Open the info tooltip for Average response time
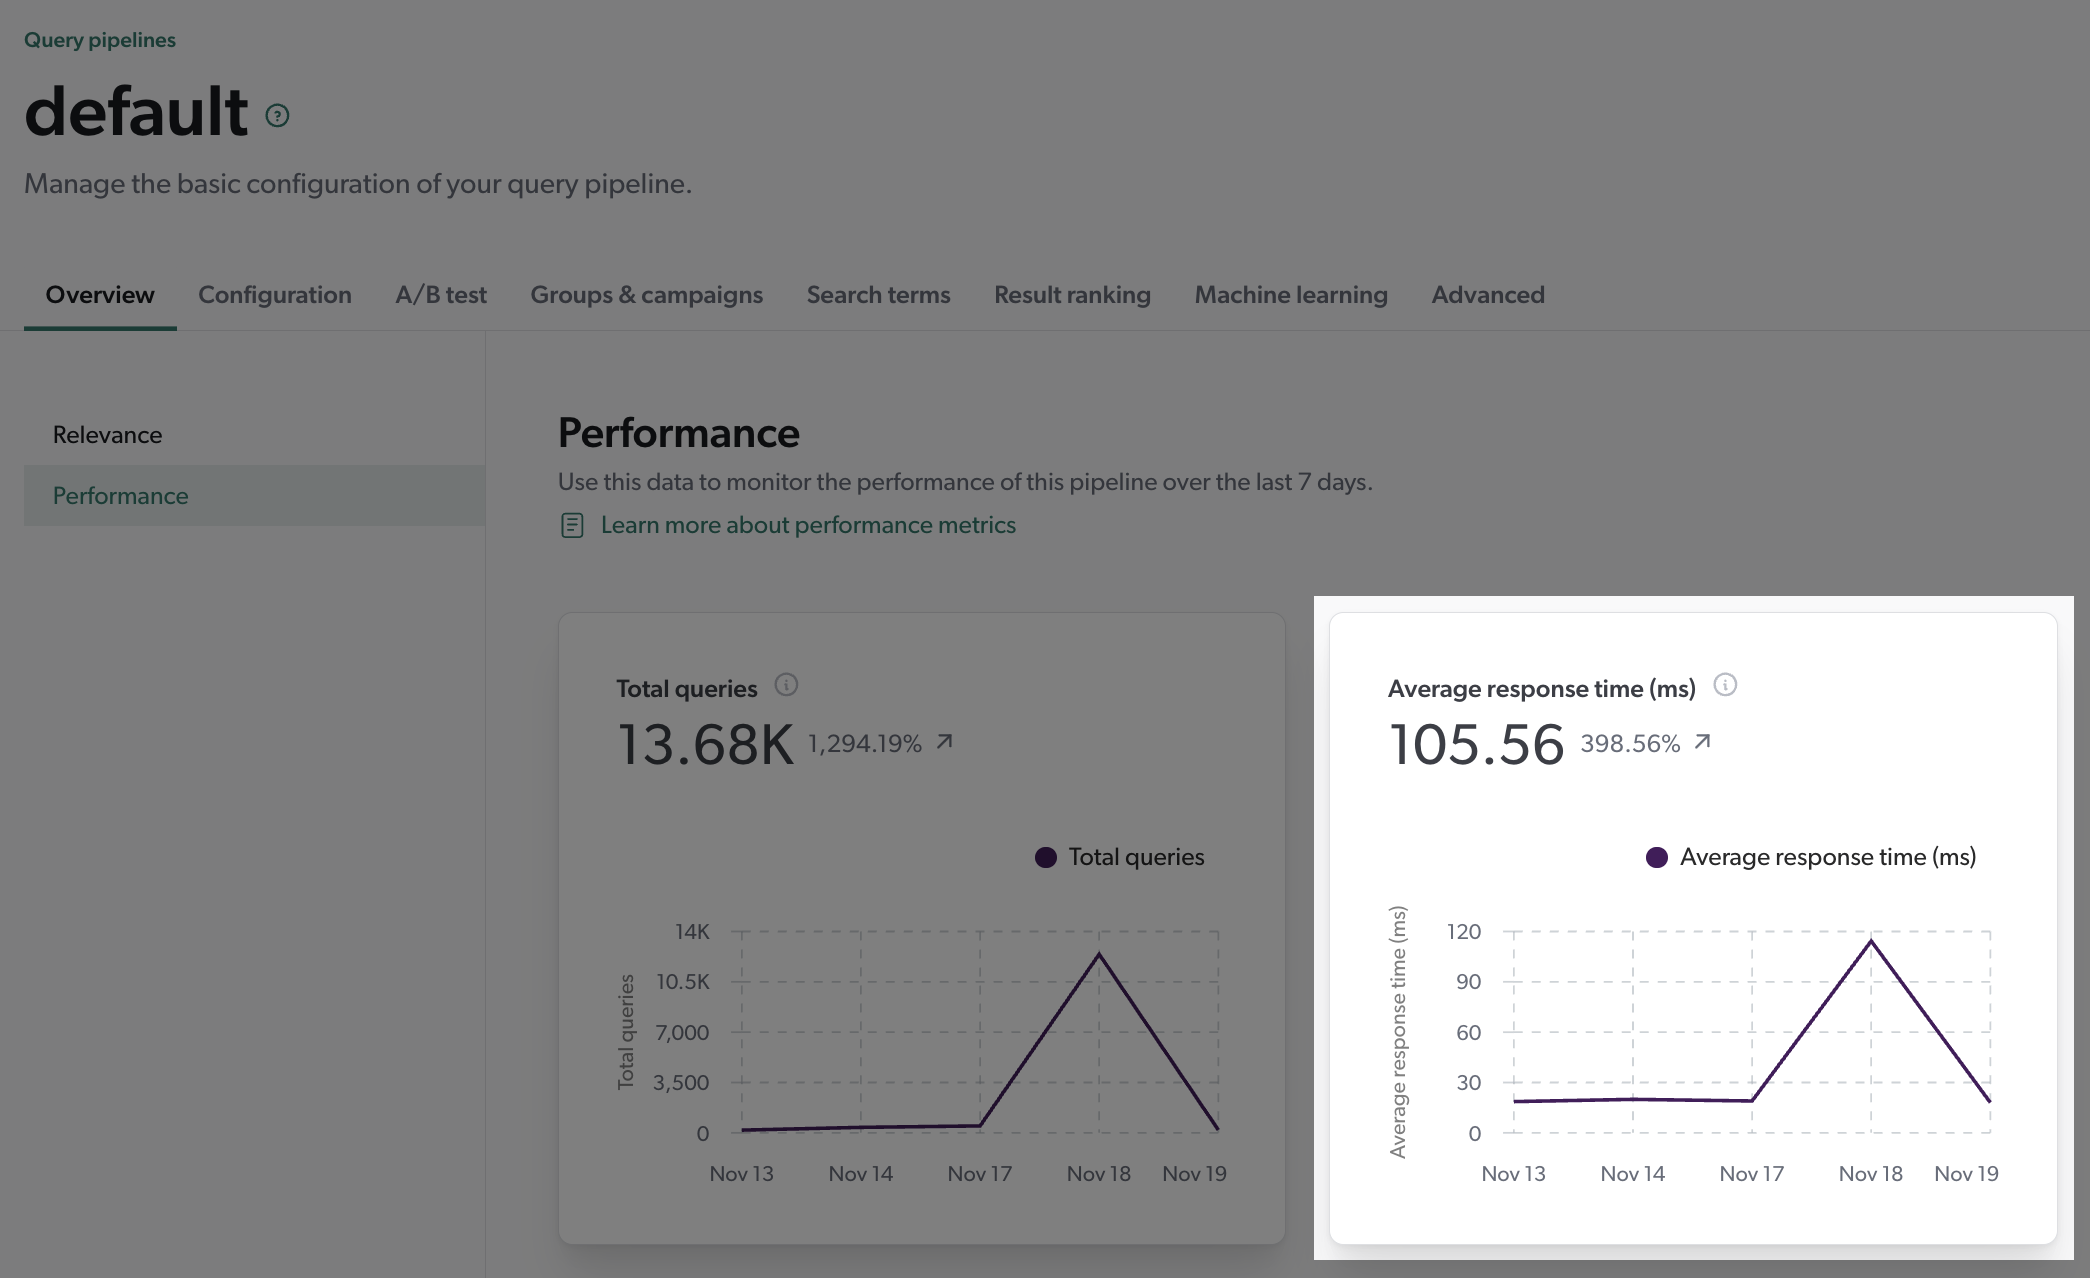The width and height of the screenshot is (2090, 1278). [1724, 686]
